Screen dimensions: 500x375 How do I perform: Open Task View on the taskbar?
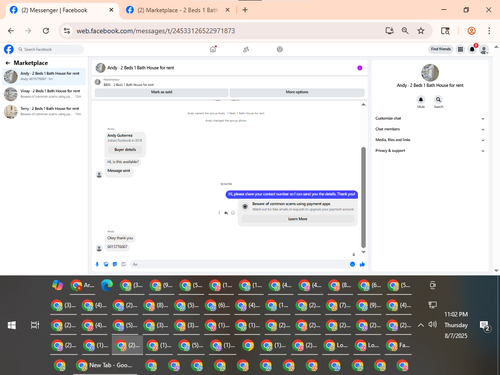point(35,325)
